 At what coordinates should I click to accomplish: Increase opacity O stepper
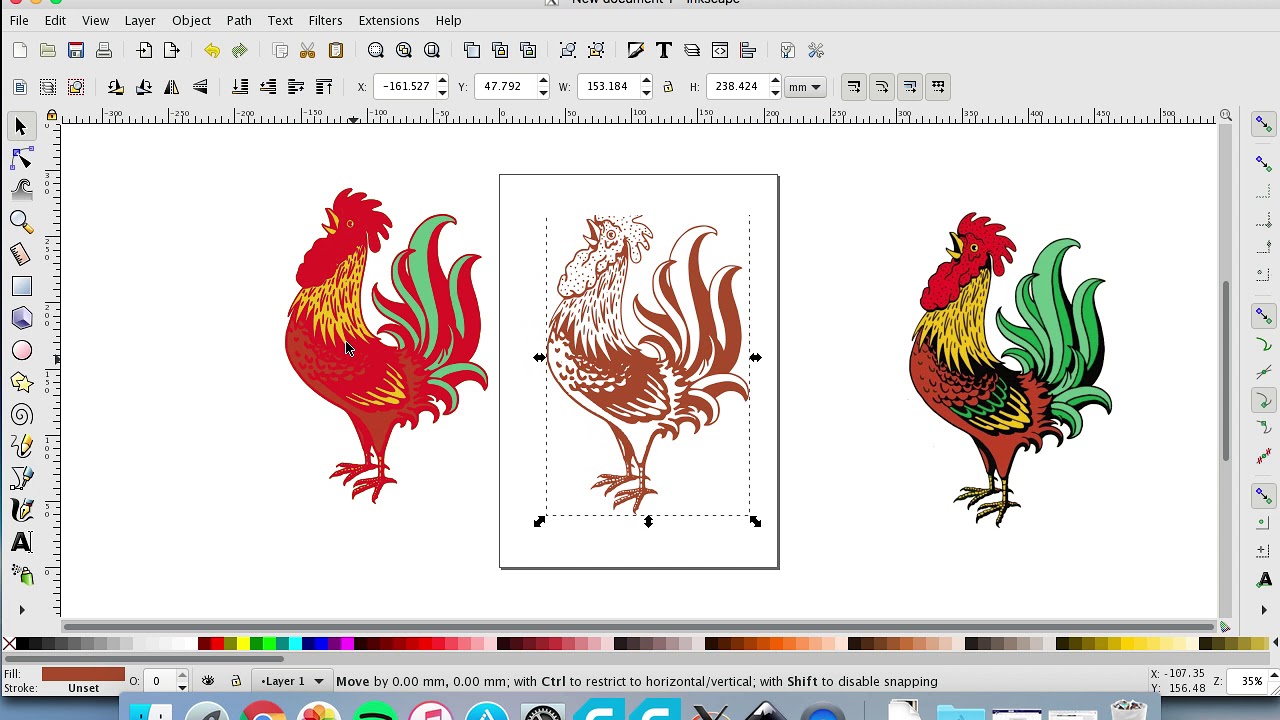(x=182, y=676)
